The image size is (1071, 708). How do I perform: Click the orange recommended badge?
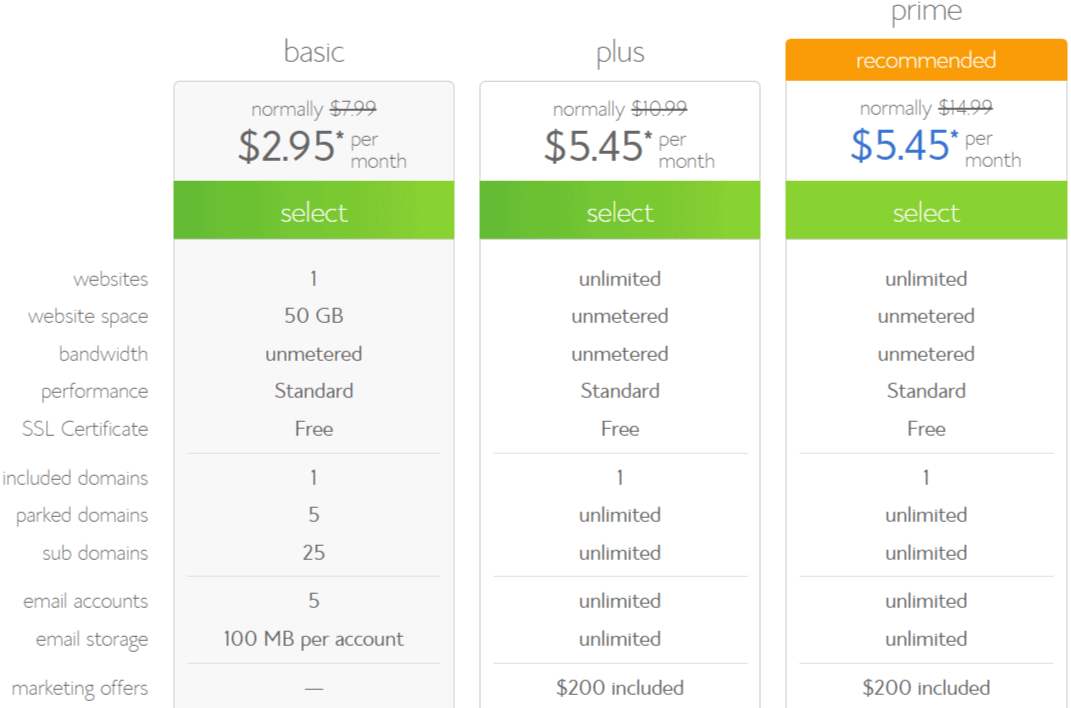(x=926, y=60)
